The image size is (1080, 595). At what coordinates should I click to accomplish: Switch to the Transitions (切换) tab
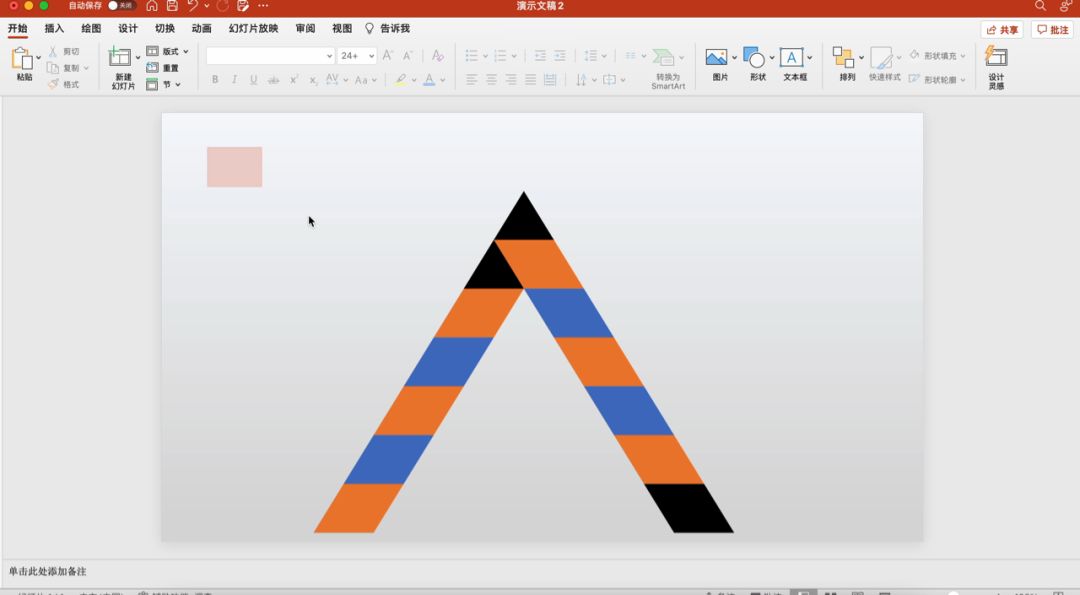[165, 28]
